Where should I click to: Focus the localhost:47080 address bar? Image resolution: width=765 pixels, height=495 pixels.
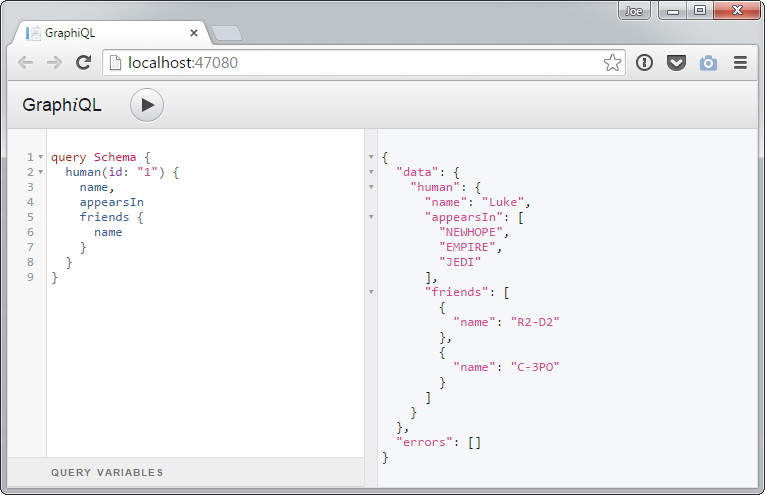pos(363,62)
